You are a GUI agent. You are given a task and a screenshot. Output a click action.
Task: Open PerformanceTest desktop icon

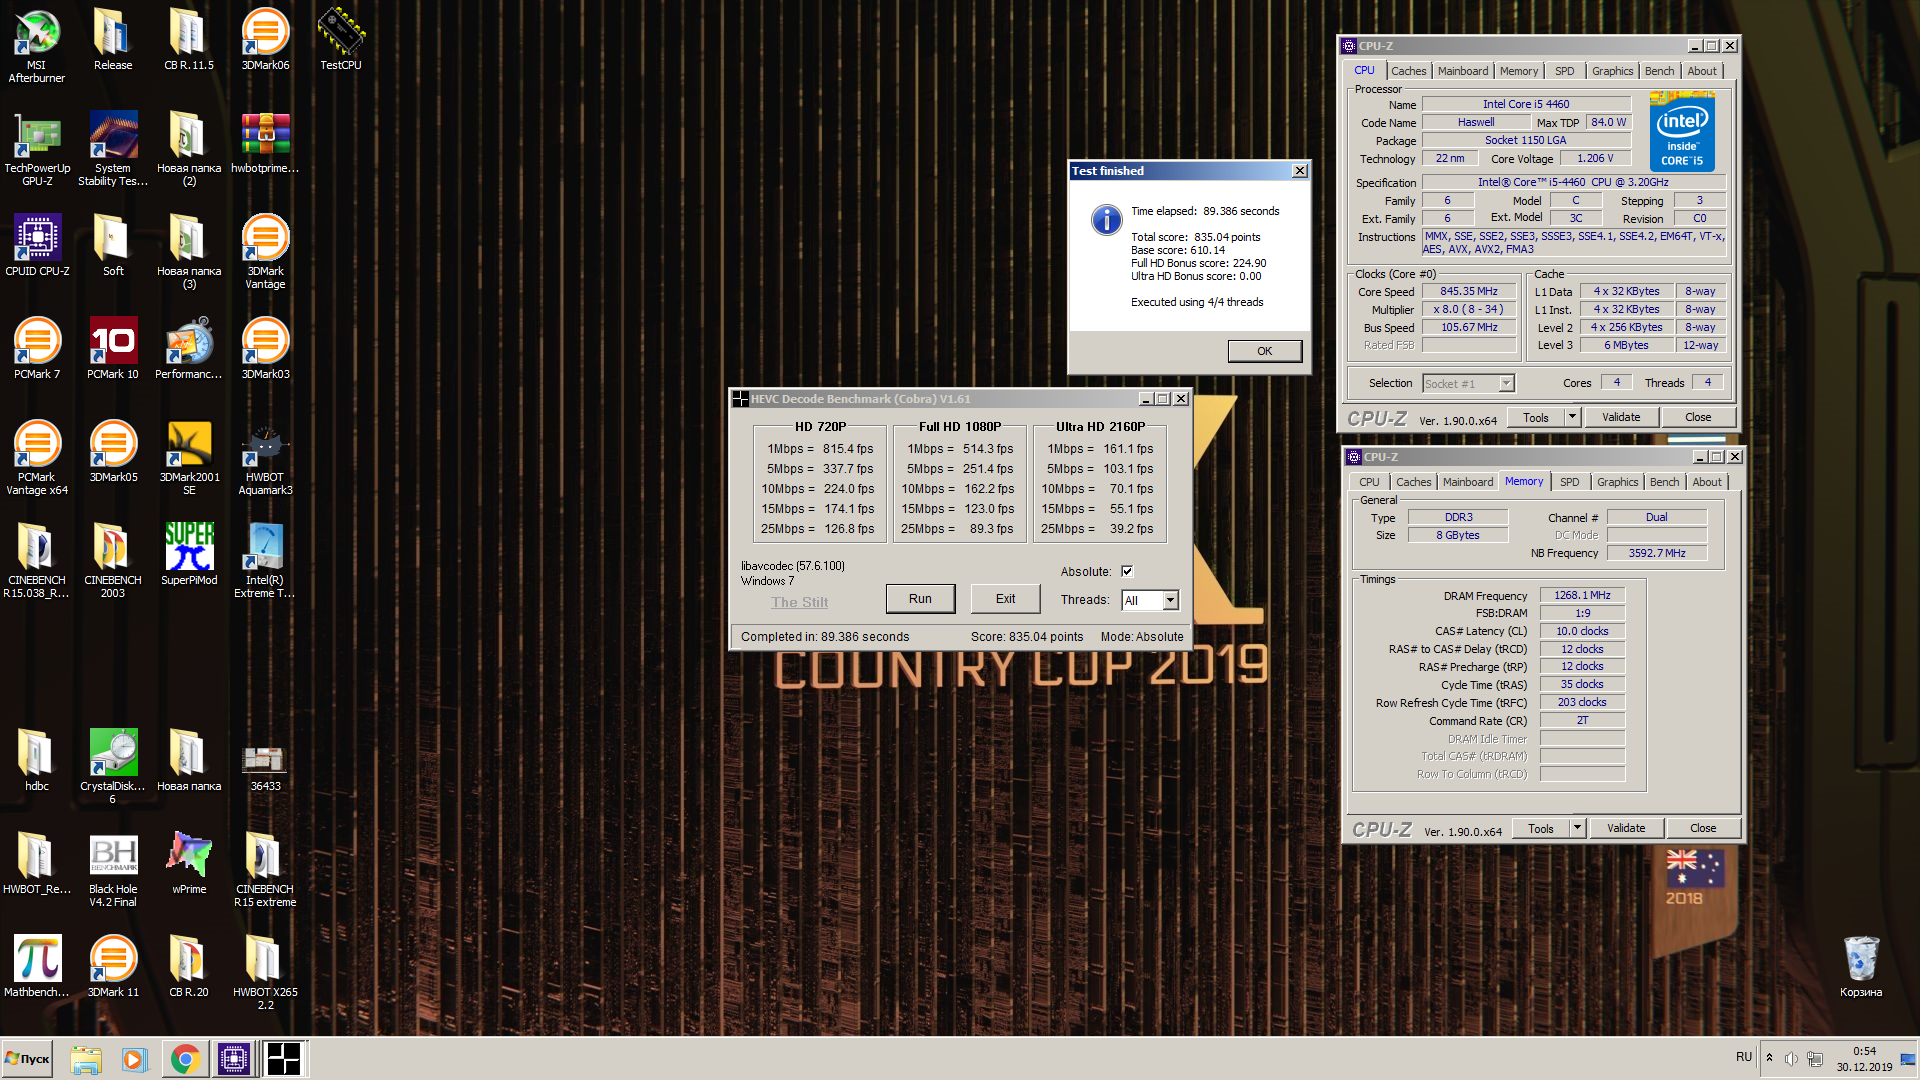coord(189,348)
